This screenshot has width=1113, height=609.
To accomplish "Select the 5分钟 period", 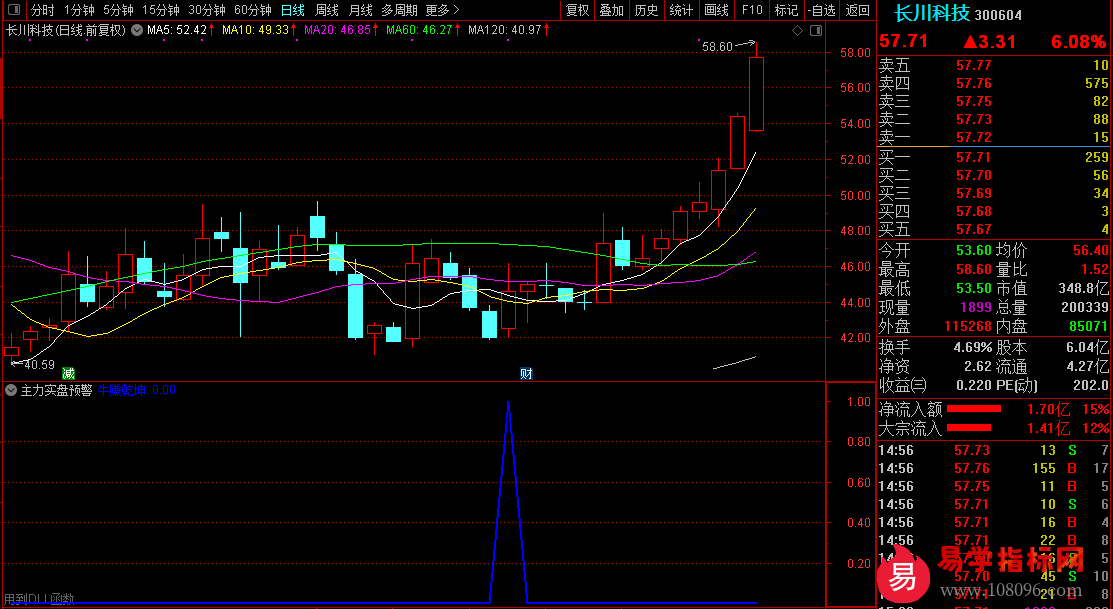I will (118, 10).
